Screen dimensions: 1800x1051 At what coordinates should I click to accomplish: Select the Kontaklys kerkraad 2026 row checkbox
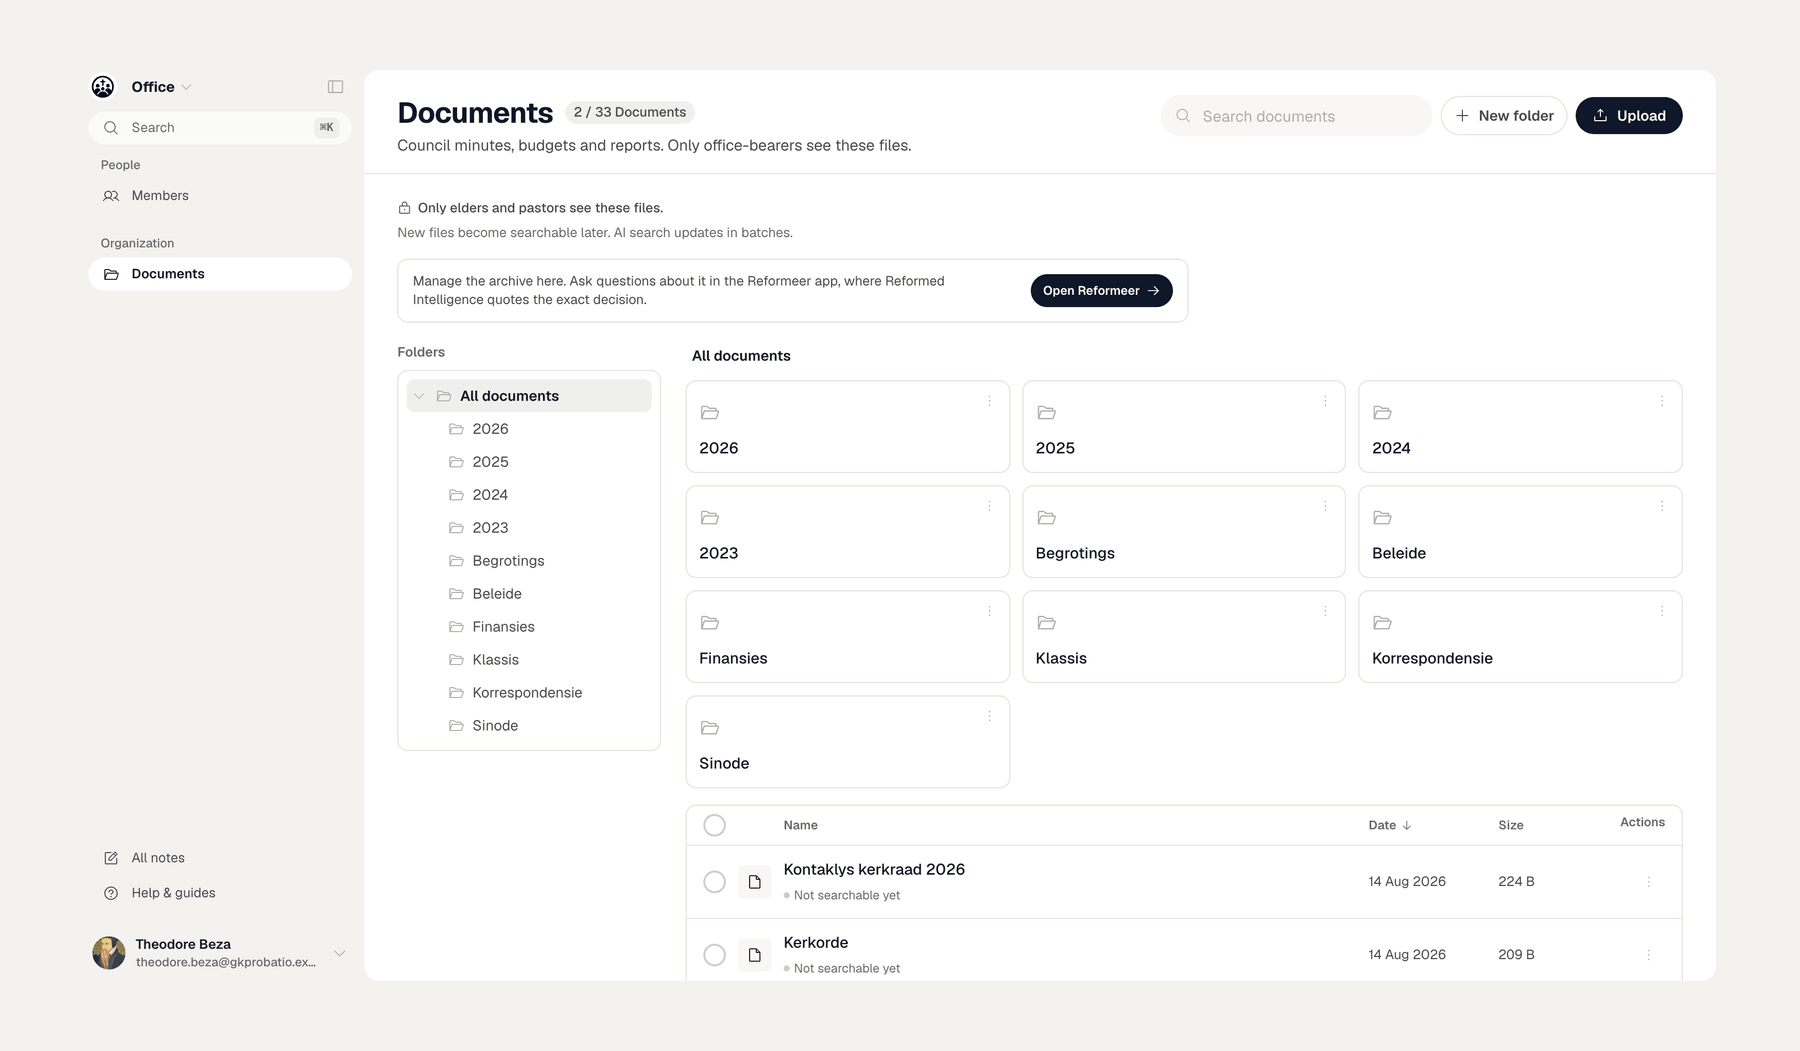[x=714, y=882]
